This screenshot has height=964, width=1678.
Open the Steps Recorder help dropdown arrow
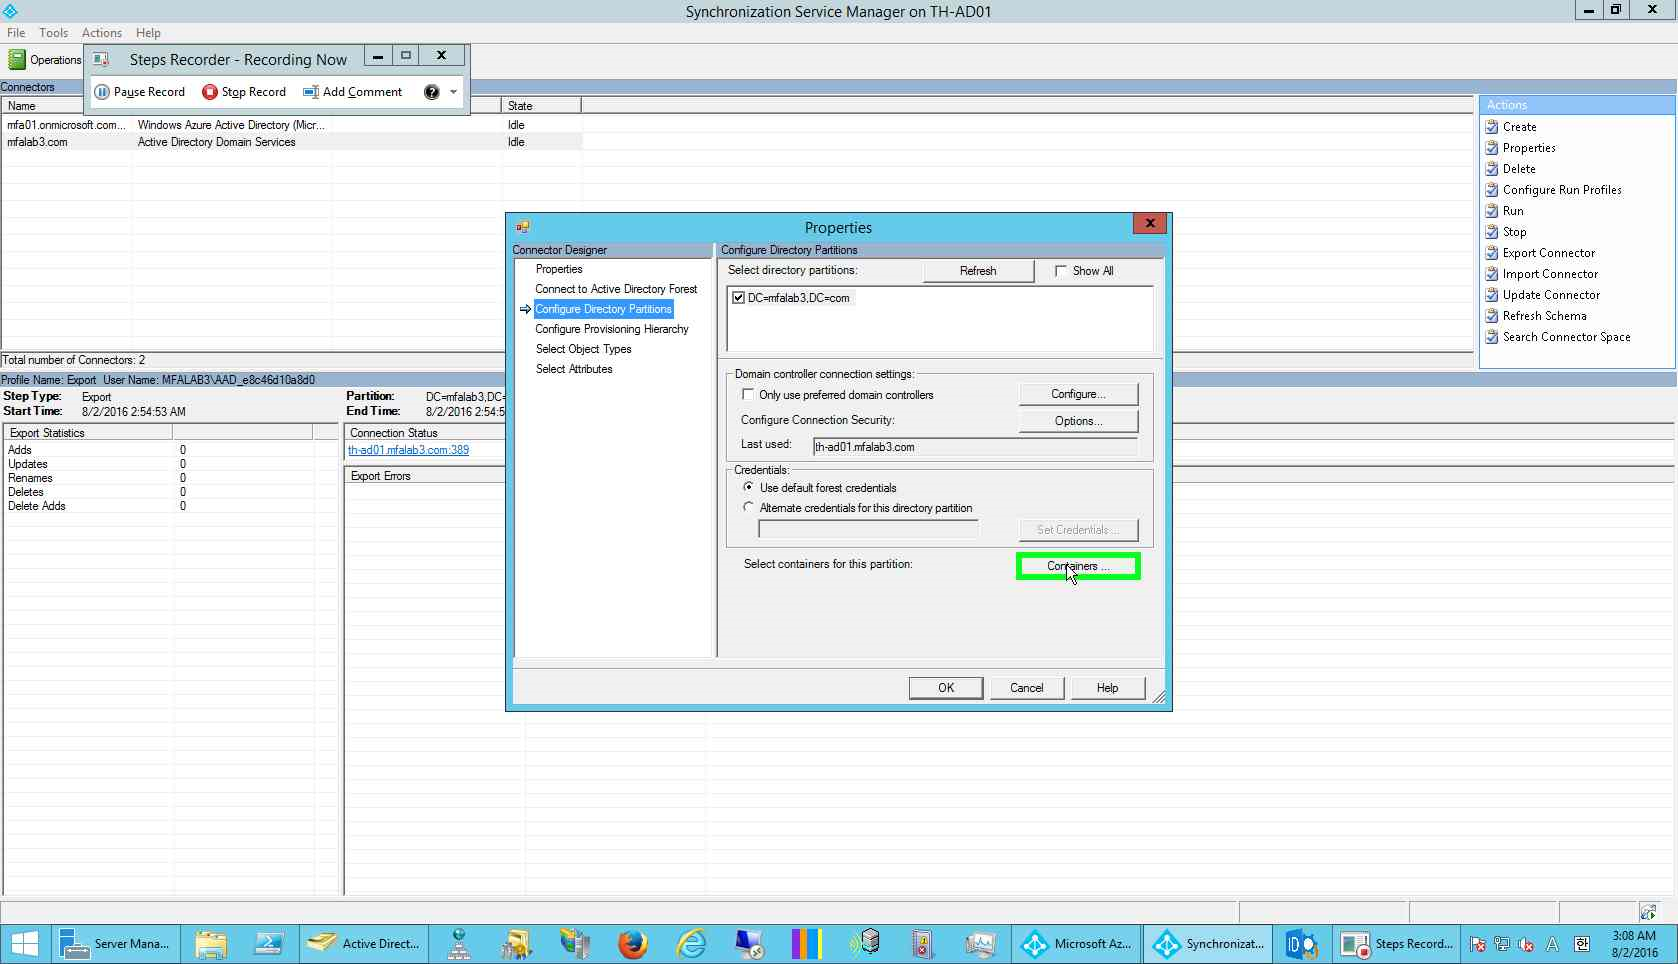coord(454,92)
